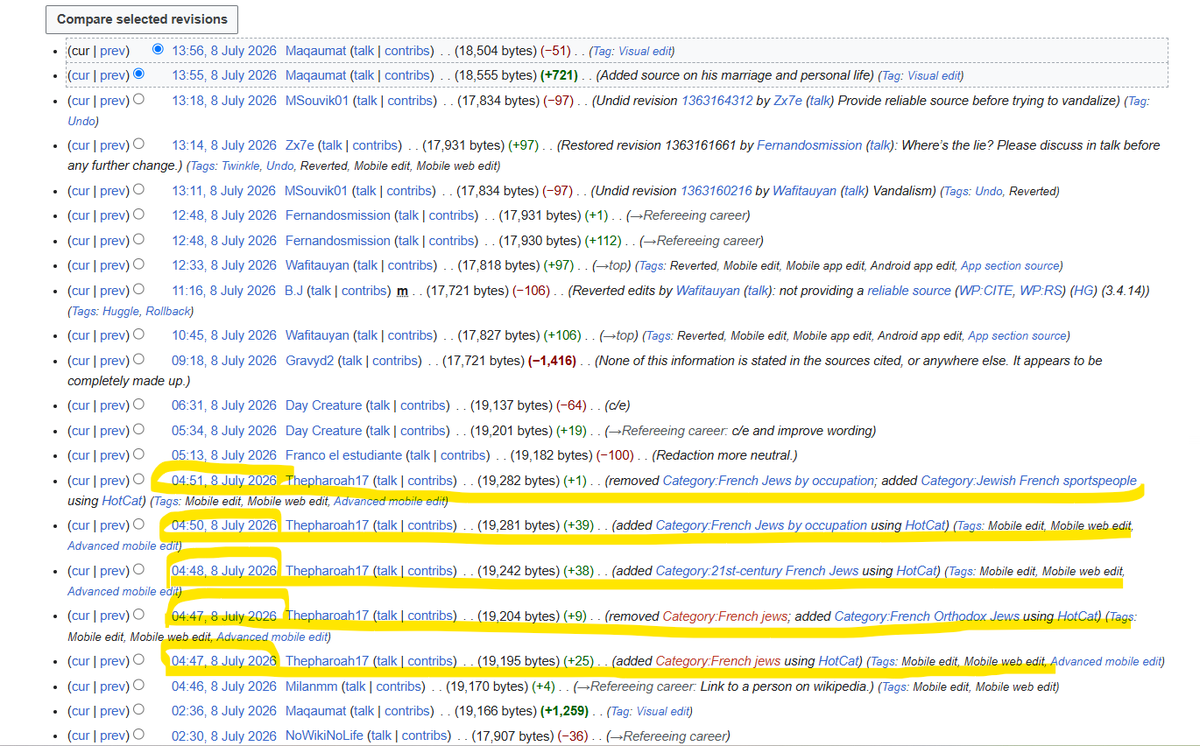Open Fernandosmission link in Zx7e edit summary
This screenshot has height=746, width=1200.
pos(808,145)
